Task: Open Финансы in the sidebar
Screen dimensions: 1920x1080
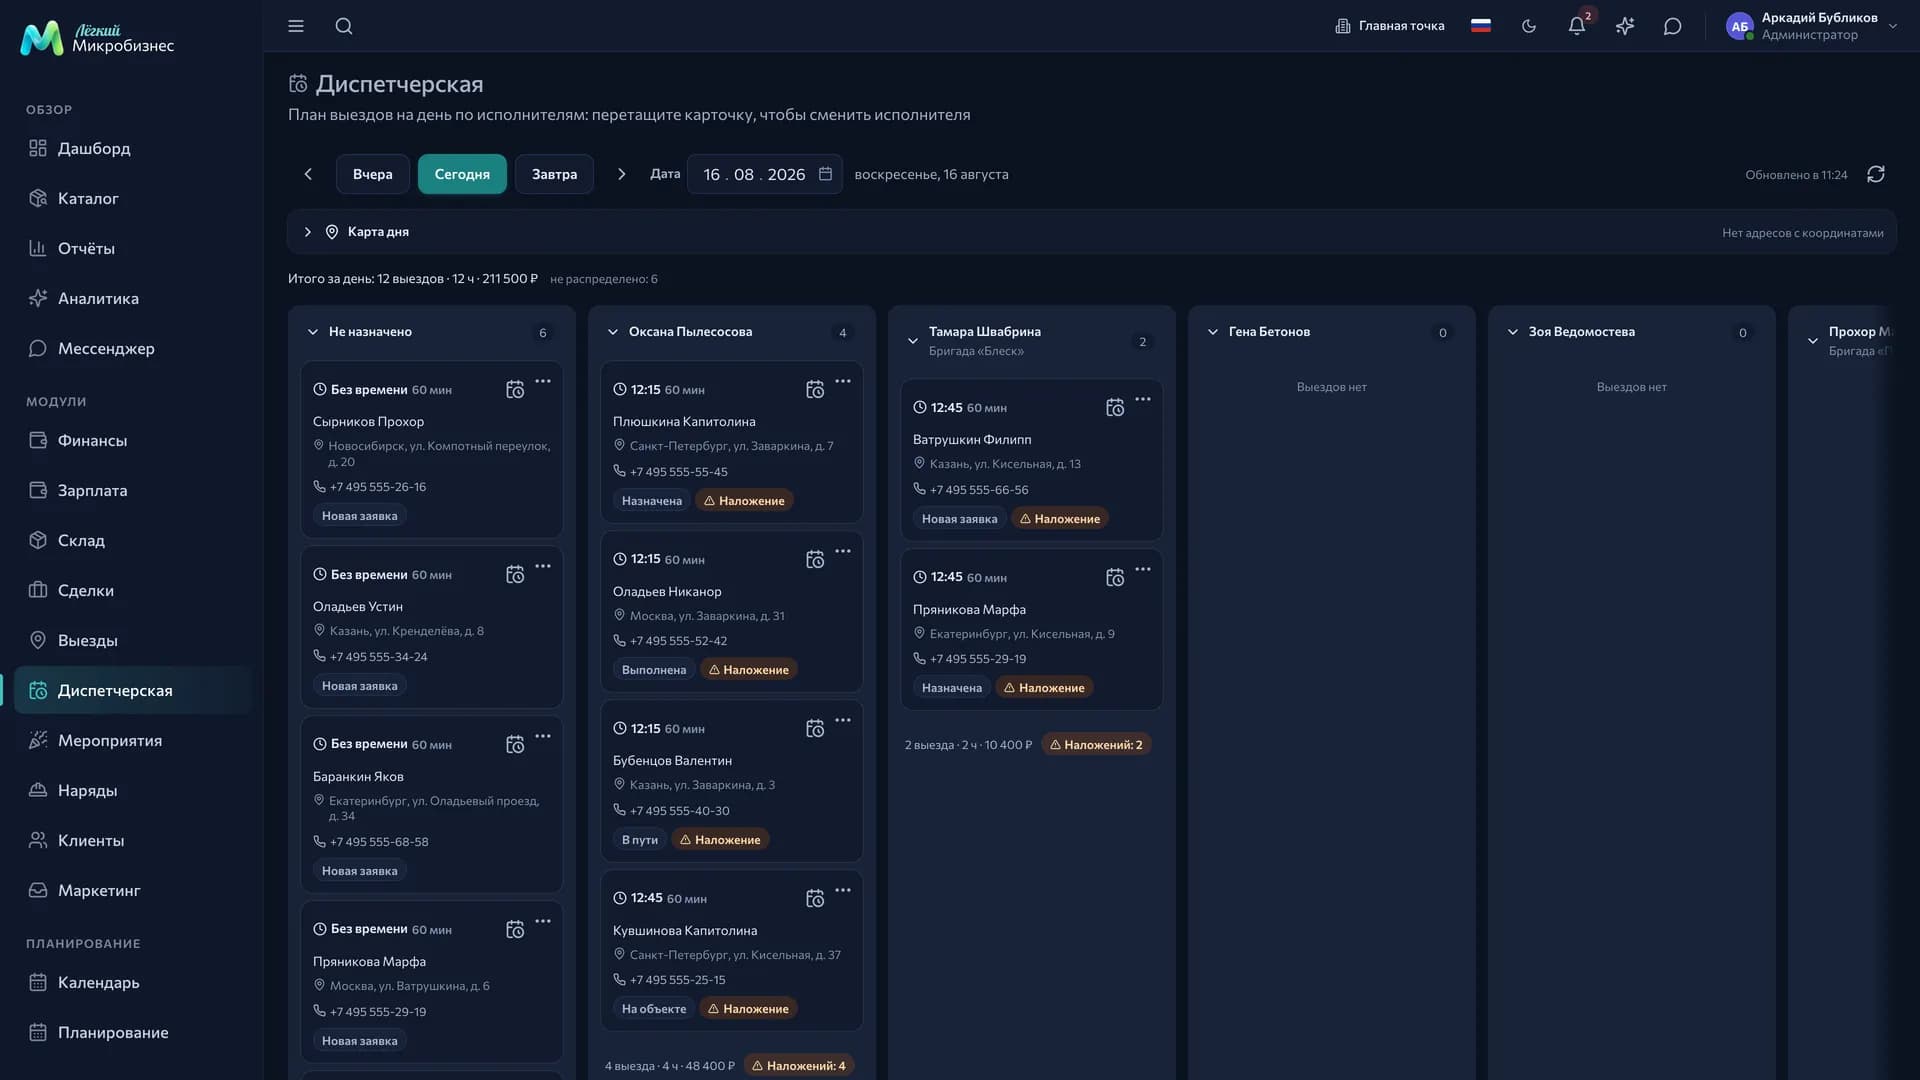Action: (x=132, y=440)
